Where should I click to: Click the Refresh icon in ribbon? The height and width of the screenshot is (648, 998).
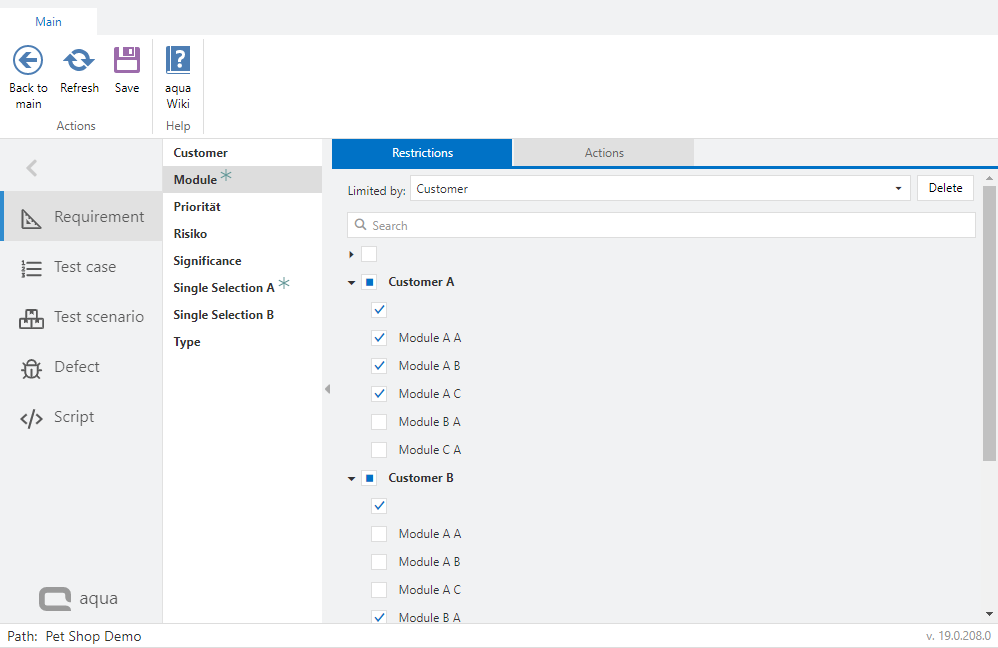coord(79,60)
